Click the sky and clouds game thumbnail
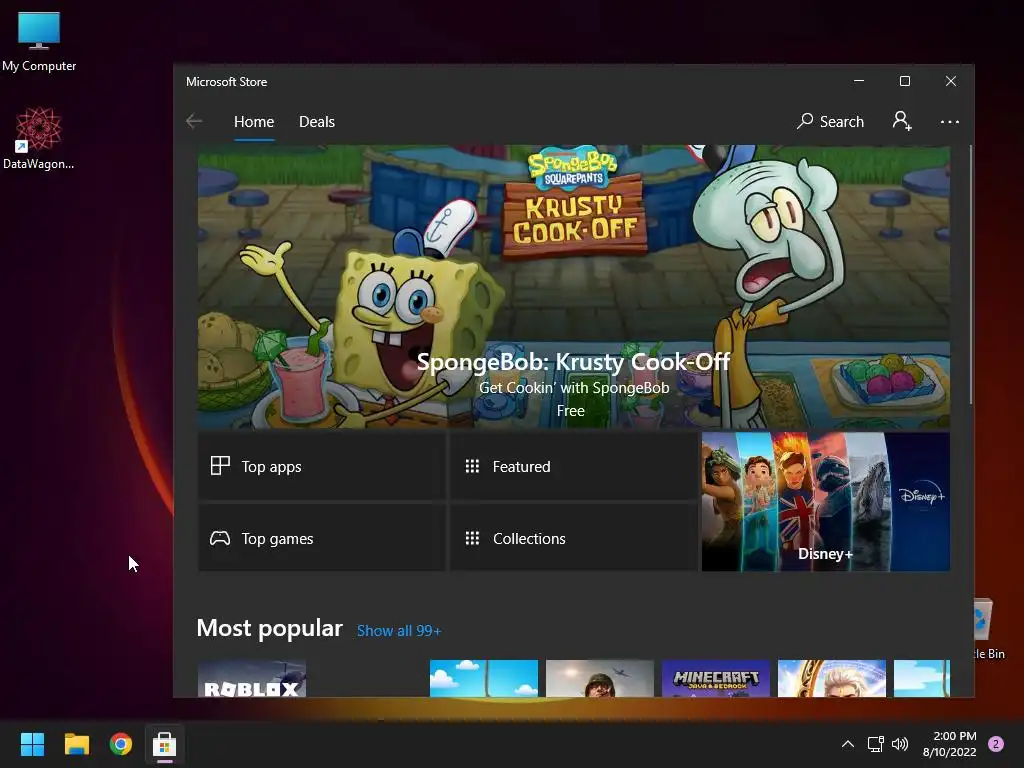The height and width of the screenshot is (768, 1024). pyautogui.click(x=484, y=679)
